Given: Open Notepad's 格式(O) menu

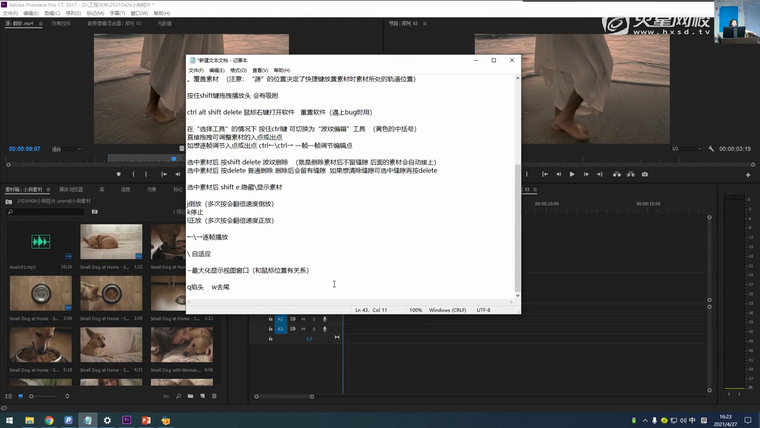Looking at the screenshot, I should click(x=238, y=70).
